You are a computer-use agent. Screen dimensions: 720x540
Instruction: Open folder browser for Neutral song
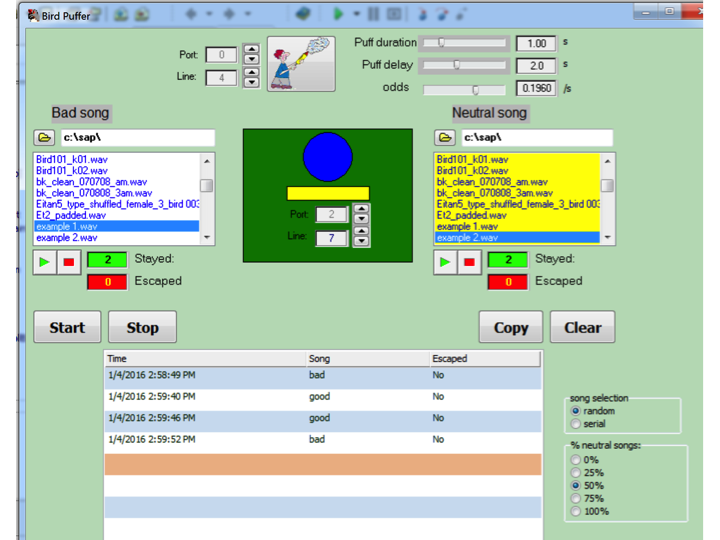pos(446,137)
